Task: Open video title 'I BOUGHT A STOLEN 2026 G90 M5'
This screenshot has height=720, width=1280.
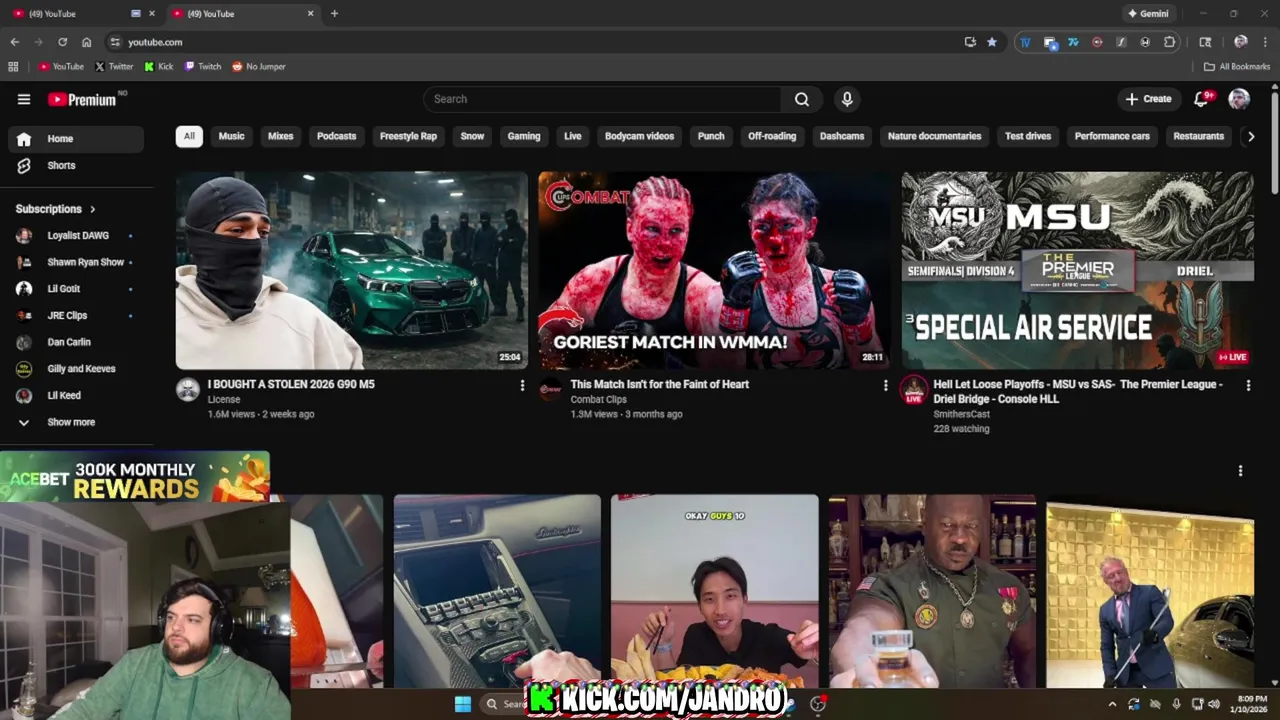Action: click(x=291, y=384)
